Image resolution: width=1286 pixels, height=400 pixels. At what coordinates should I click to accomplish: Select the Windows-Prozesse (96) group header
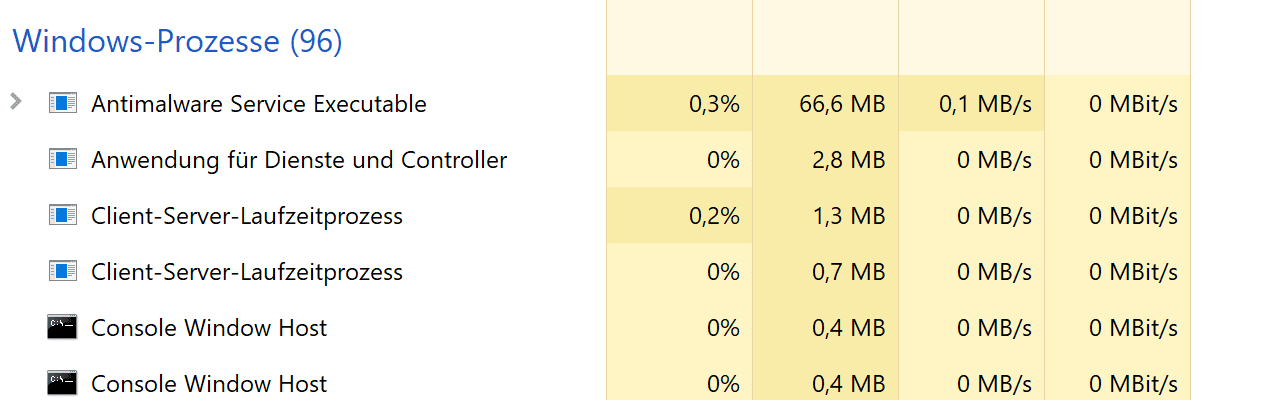coord(177,42)
